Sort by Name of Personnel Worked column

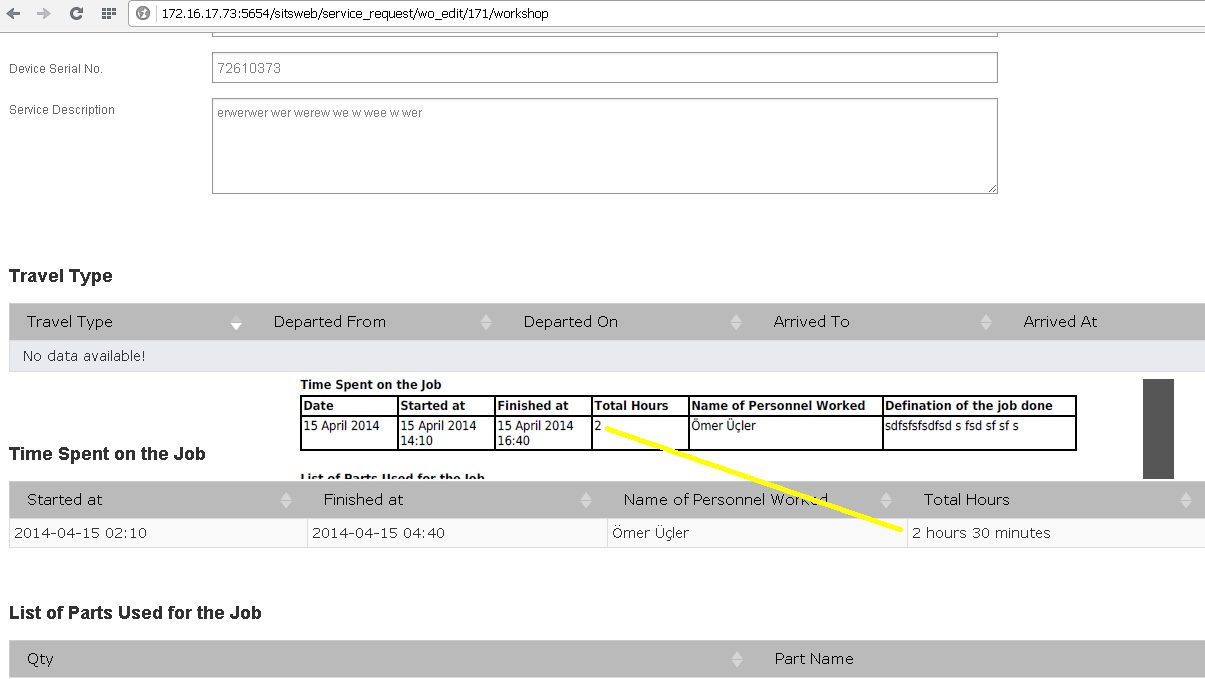point(756,500)
